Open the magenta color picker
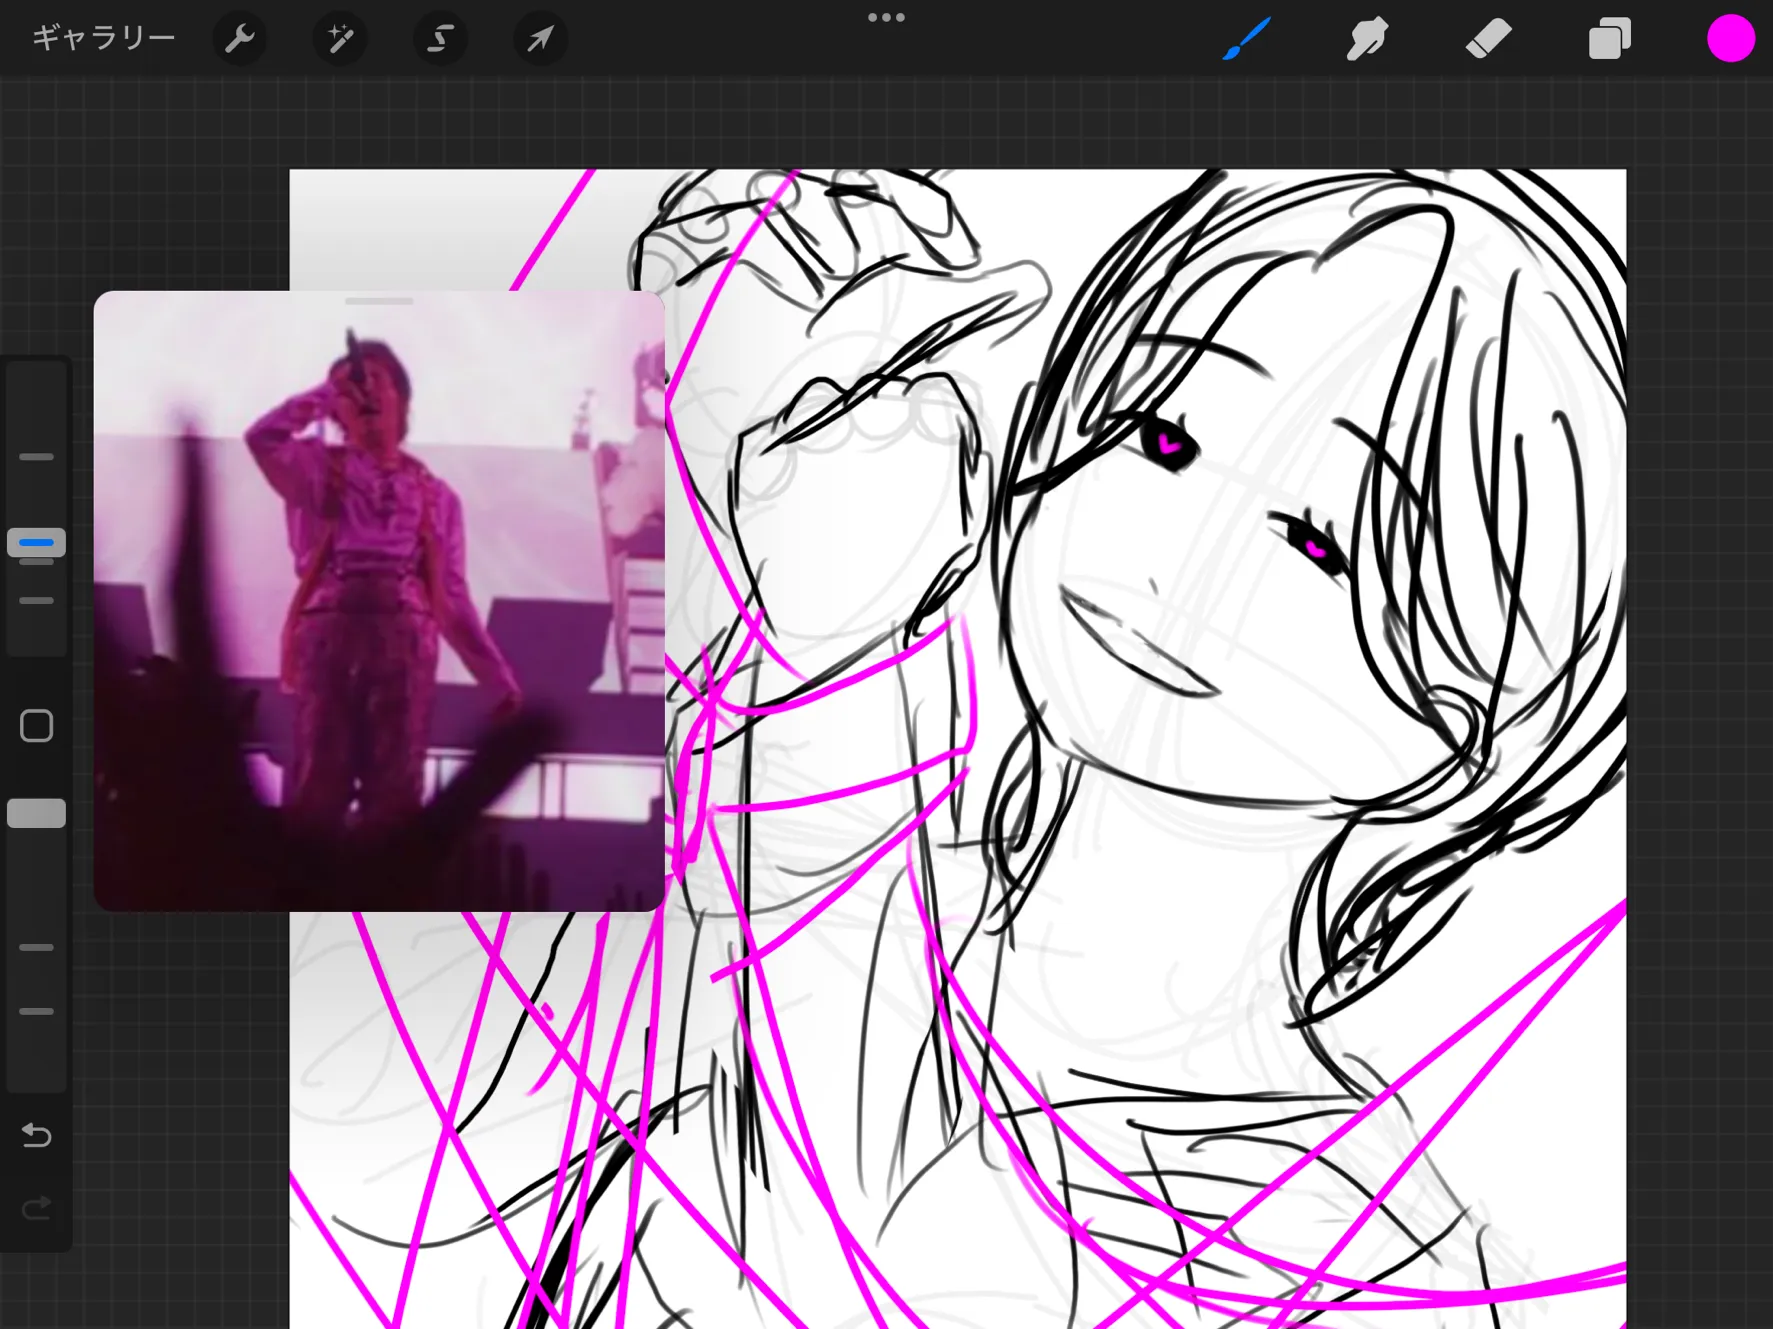This screenshot has height=1329, width=1773. click(1731, 38)
